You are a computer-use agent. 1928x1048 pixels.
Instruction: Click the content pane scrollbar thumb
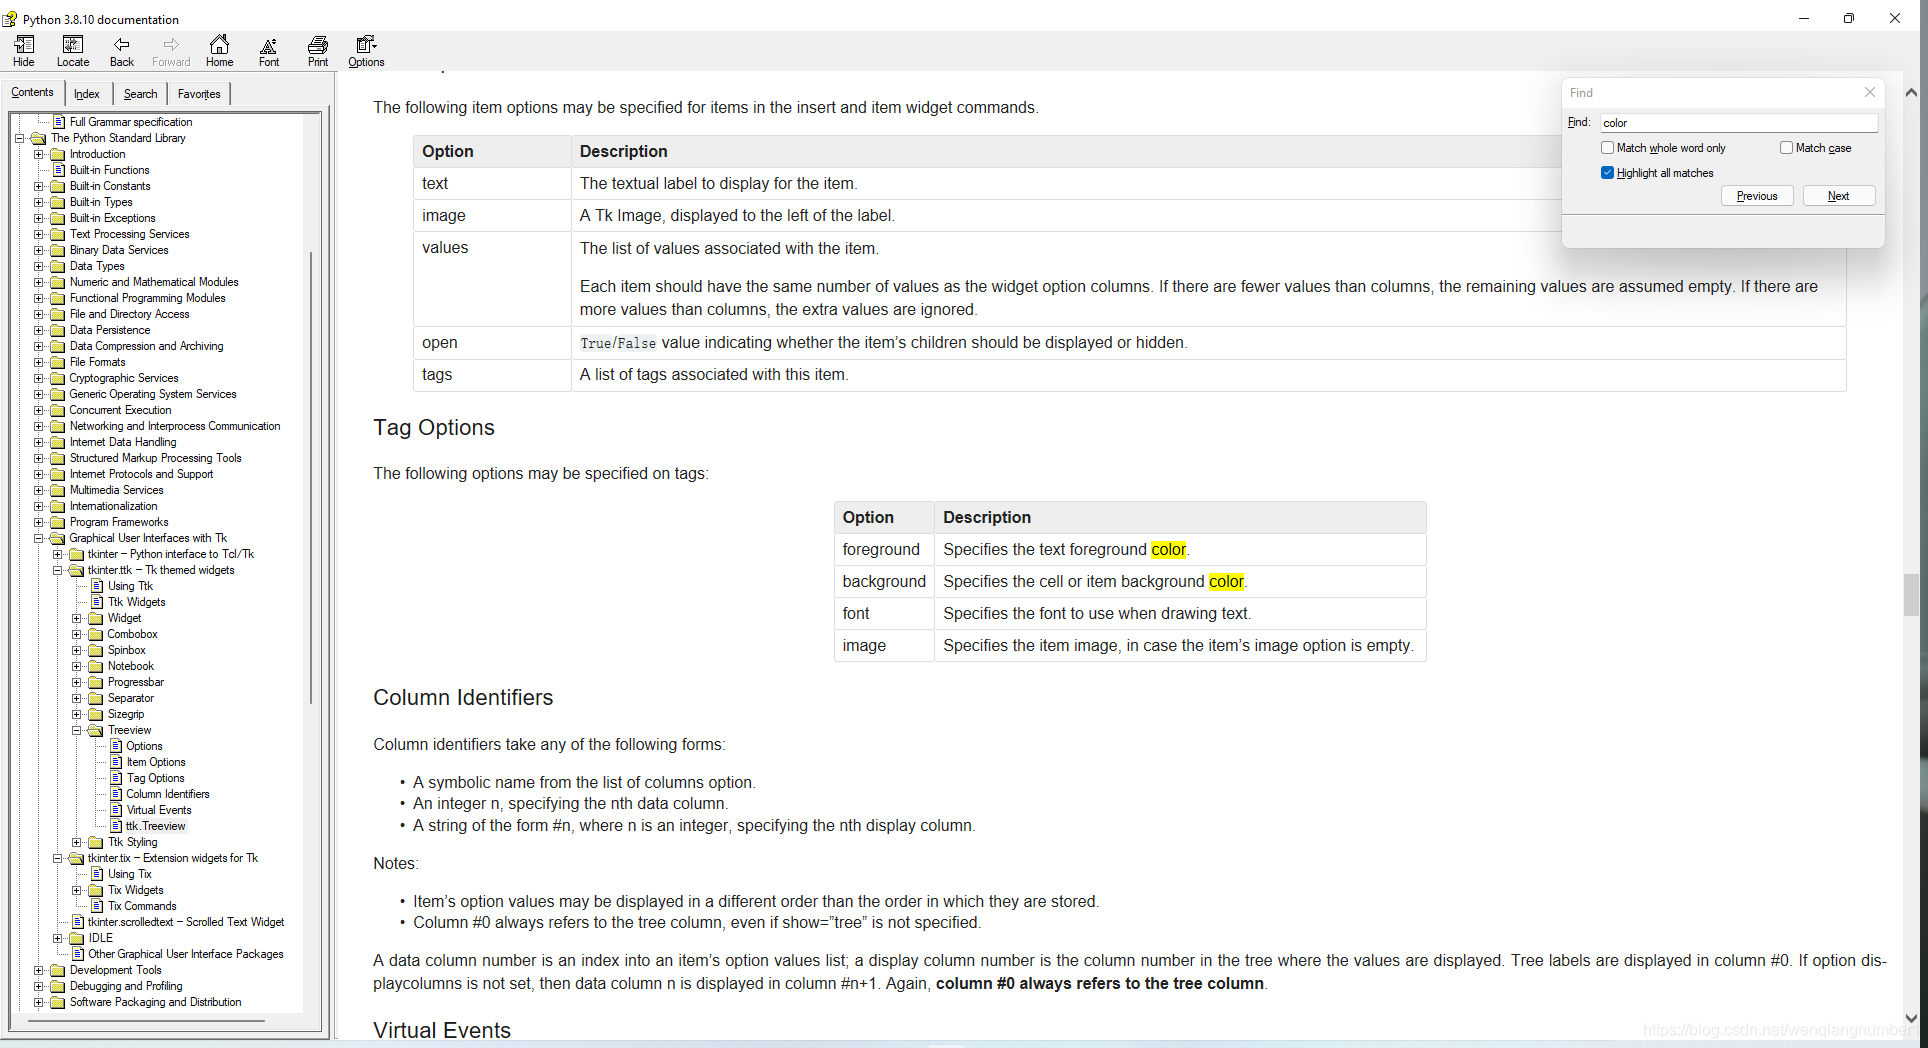(1911, 595)
